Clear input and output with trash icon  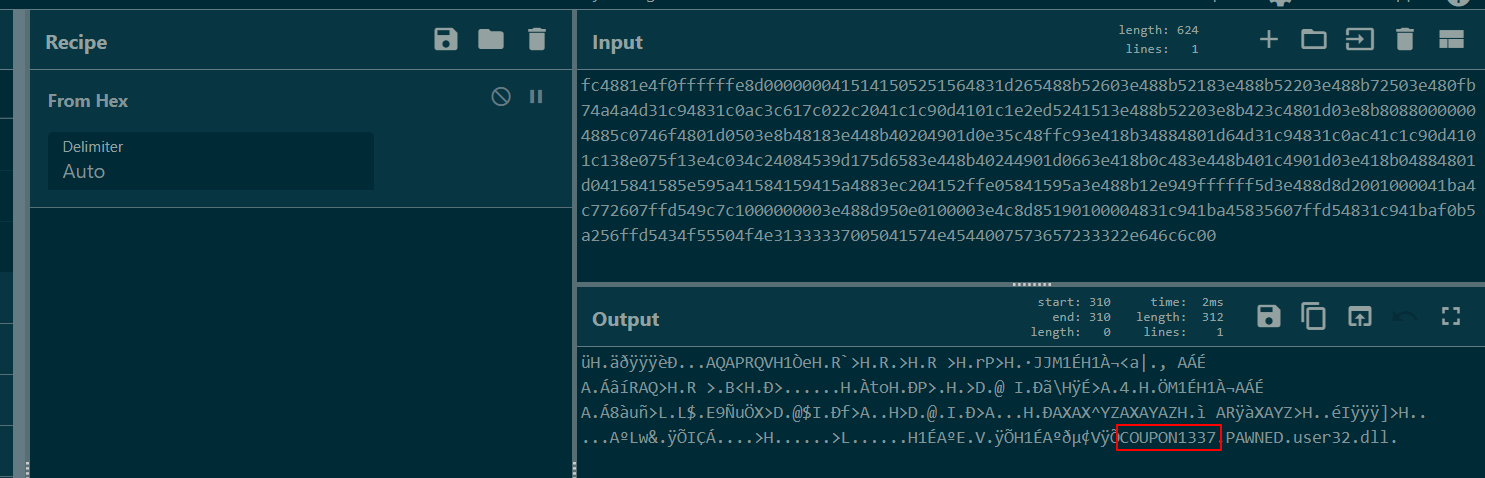1404,40
